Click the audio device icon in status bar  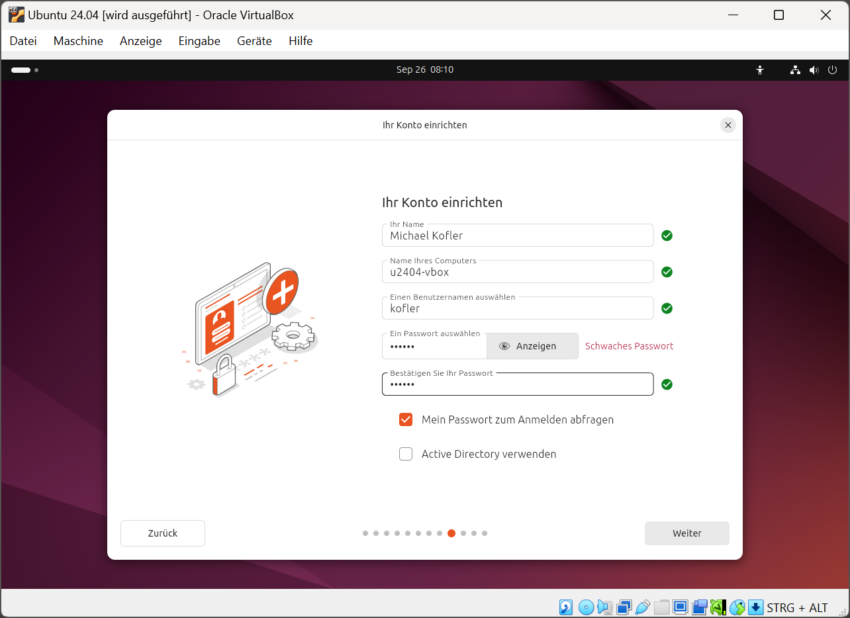[604, 607]
